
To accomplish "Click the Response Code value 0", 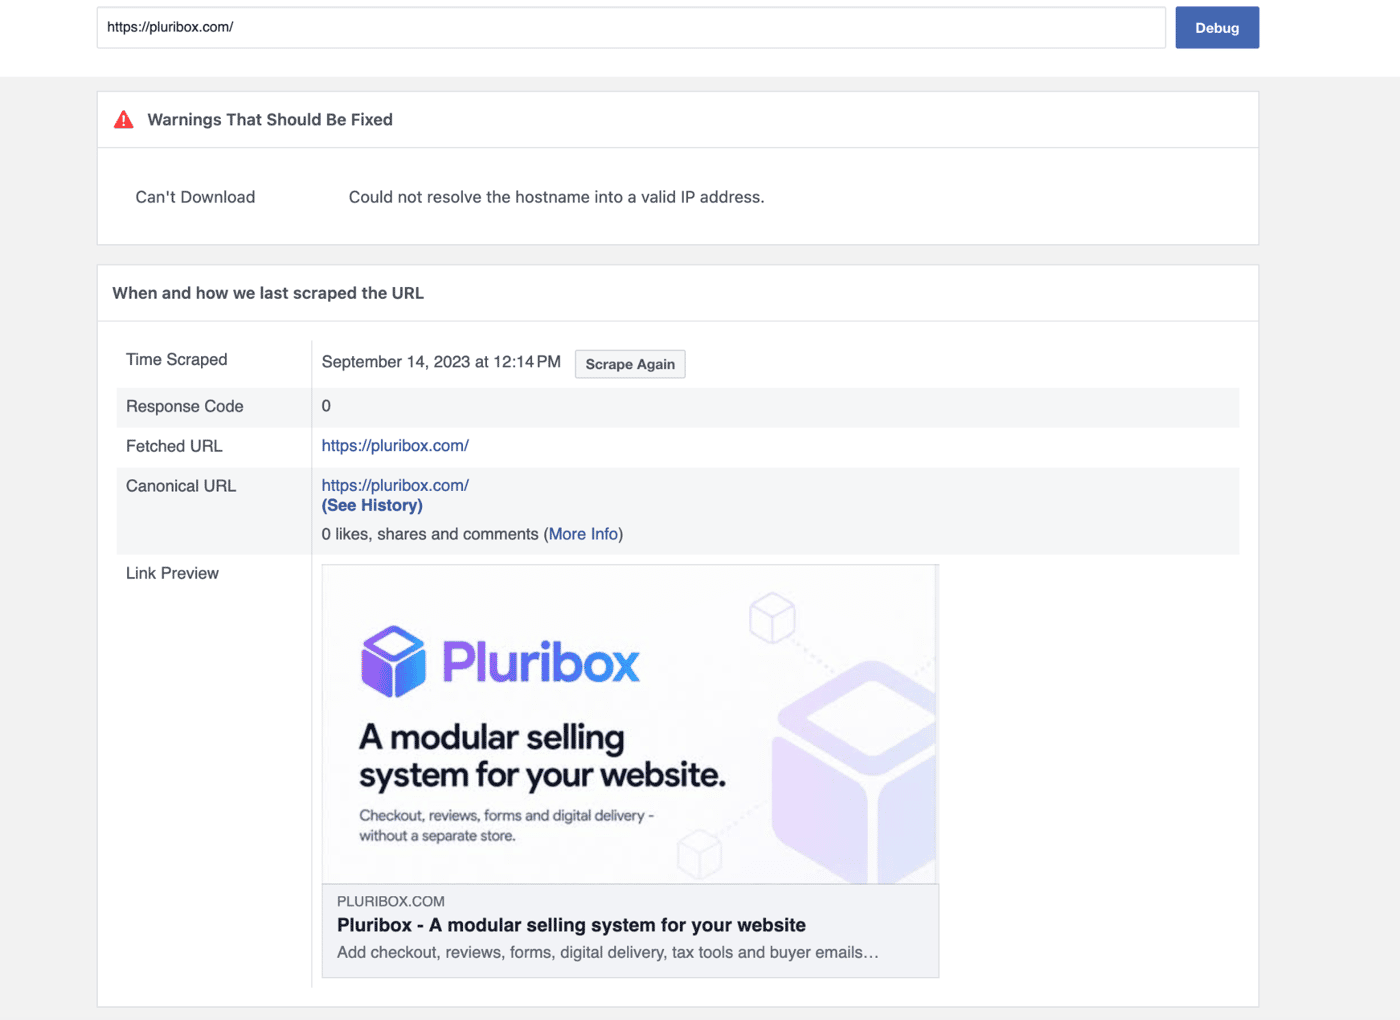I will [x=326, y=406].
